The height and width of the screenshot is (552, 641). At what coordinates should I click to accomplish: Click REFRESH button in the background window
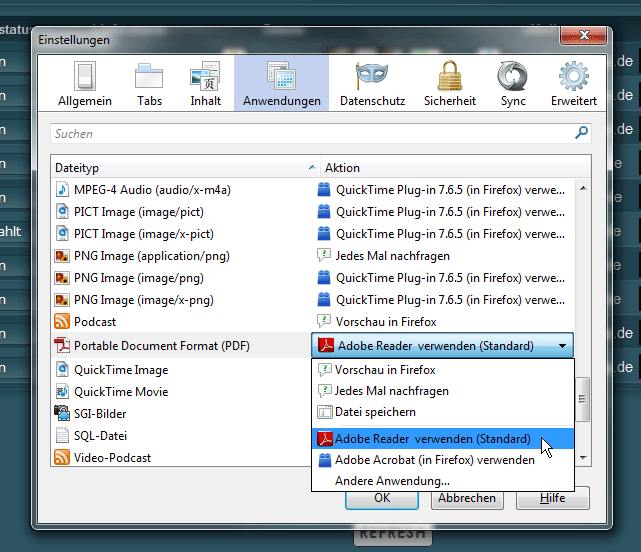[392, 534]
